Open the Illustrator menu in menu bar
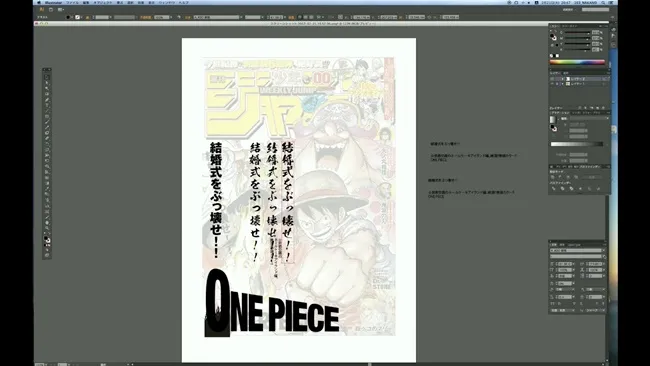 click(53, 2)
